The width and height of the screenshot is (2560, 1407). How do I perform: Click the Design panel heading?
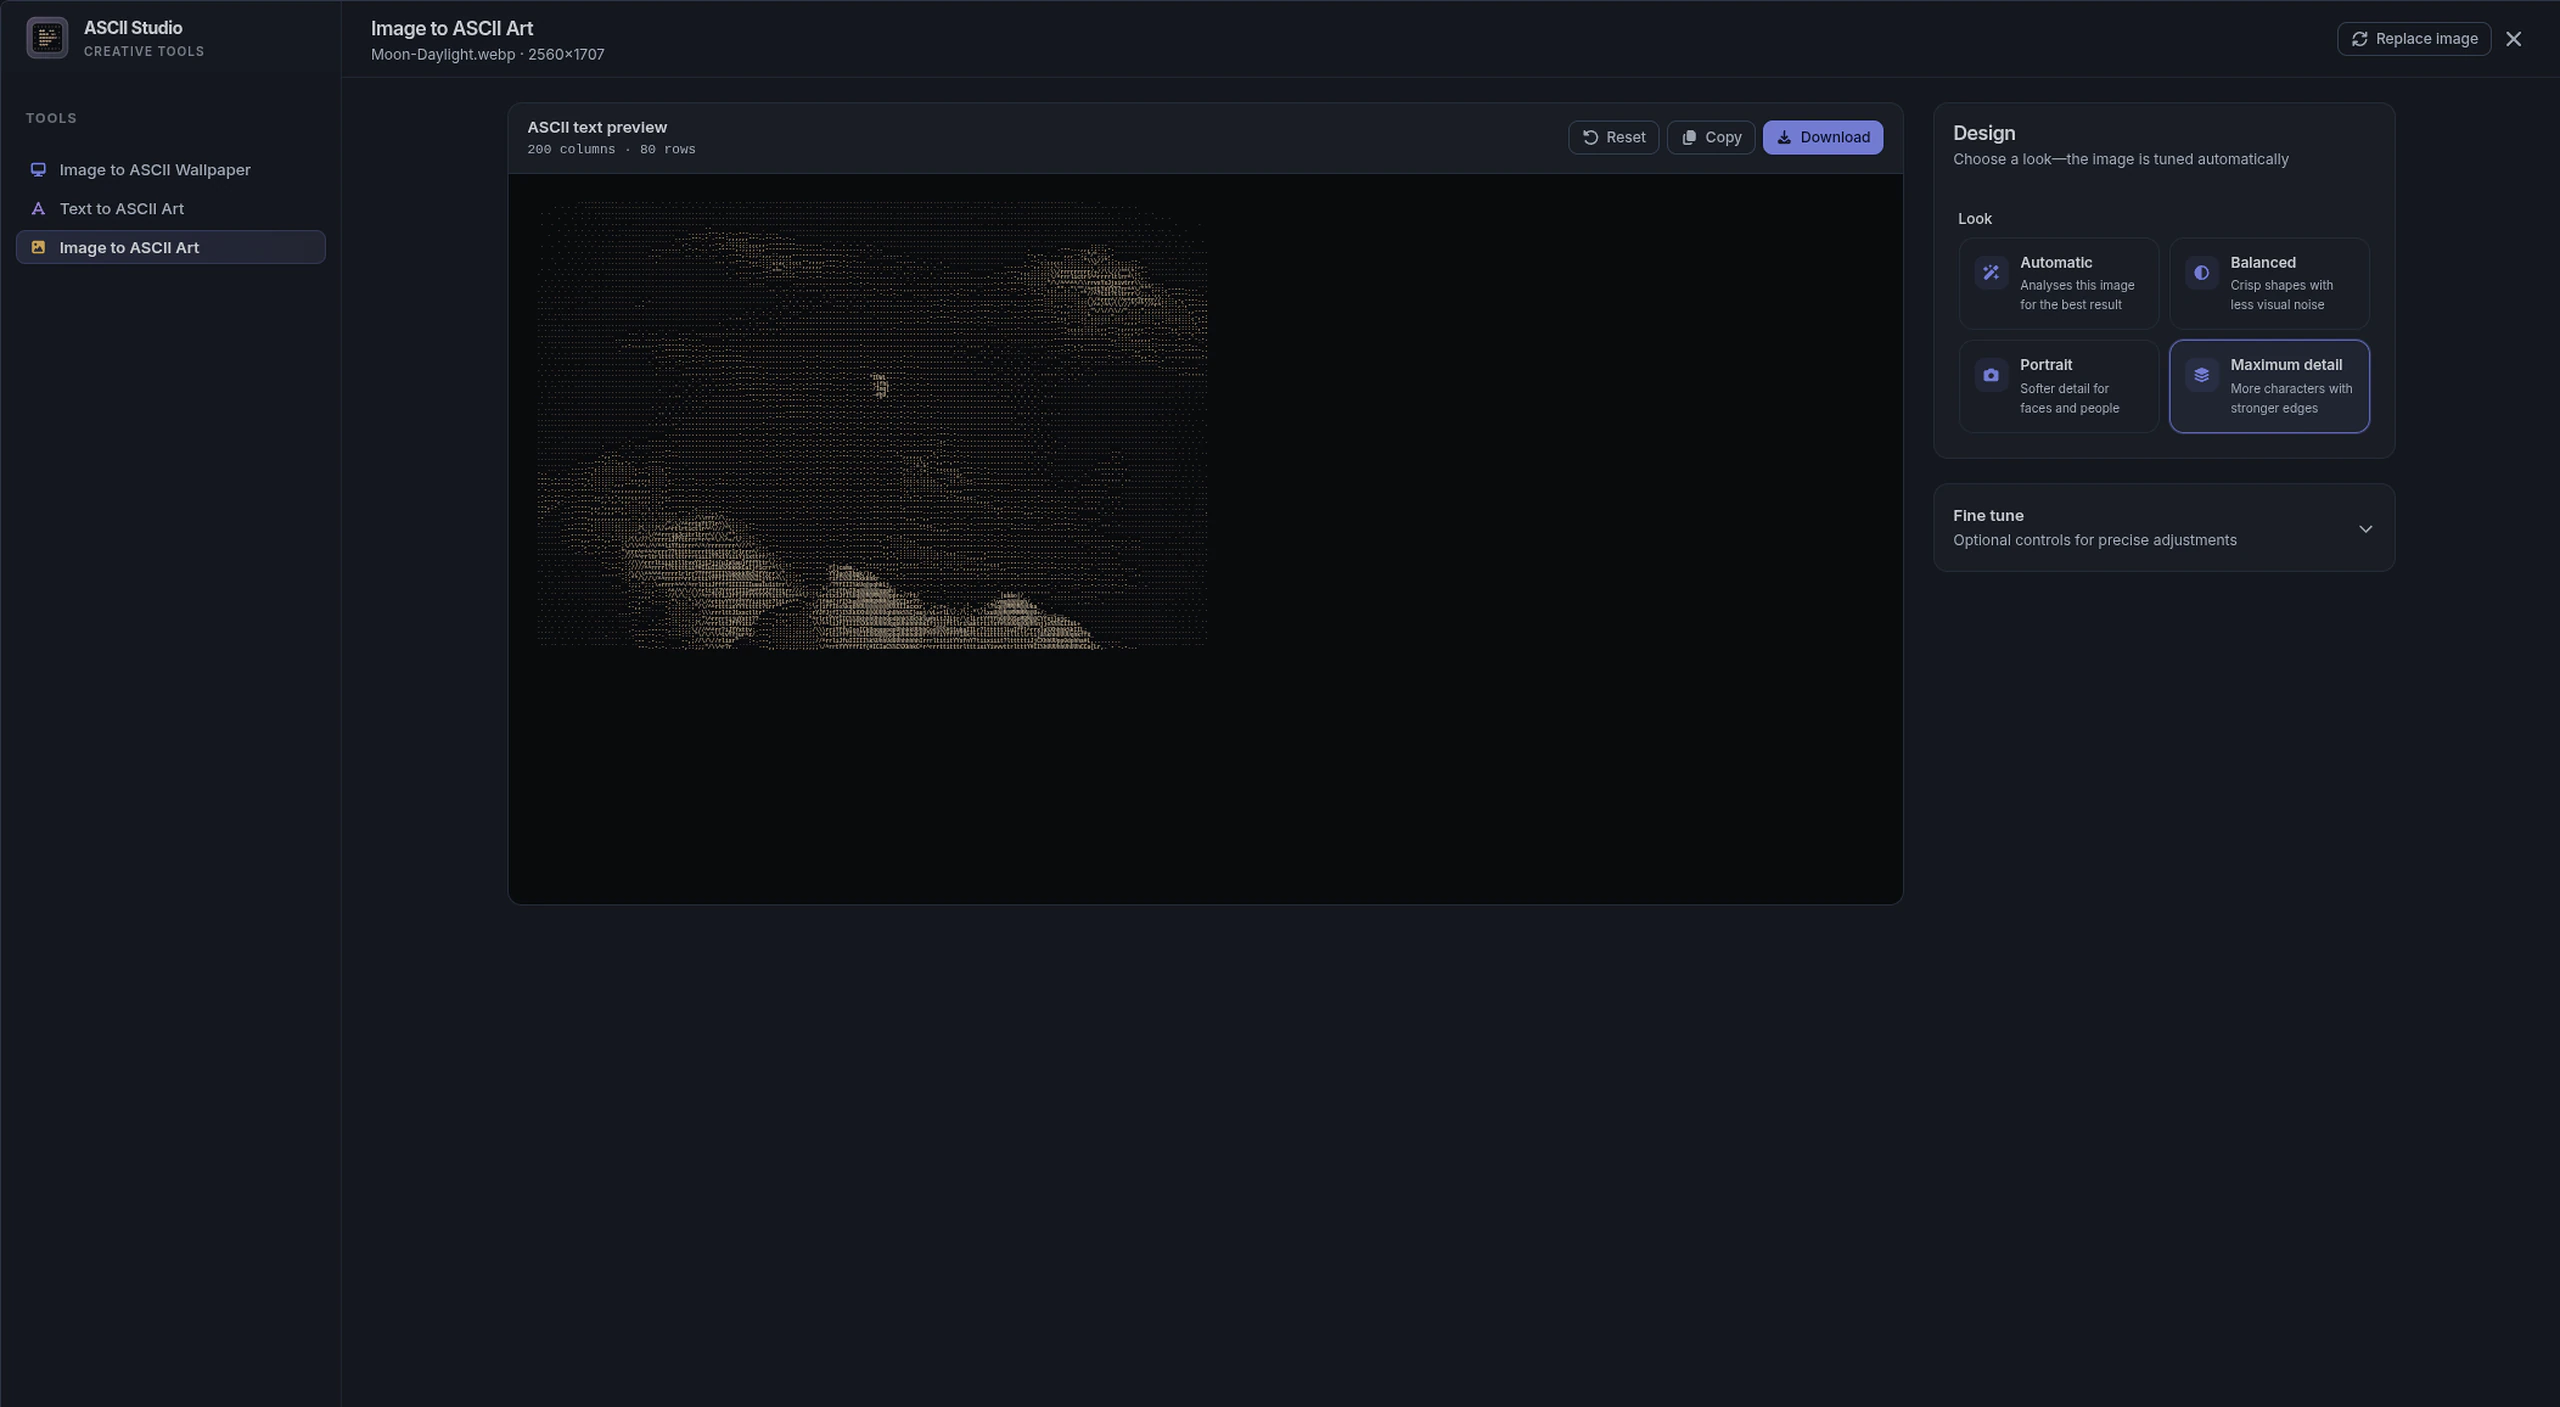1983,133
